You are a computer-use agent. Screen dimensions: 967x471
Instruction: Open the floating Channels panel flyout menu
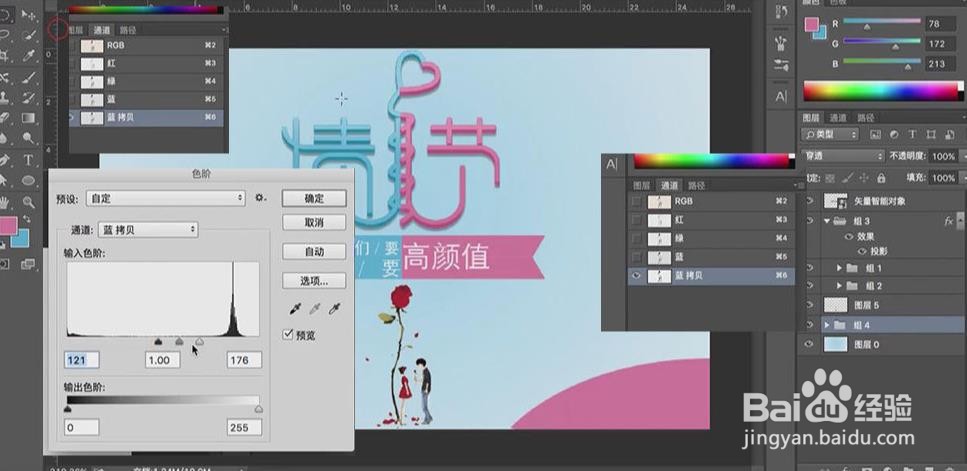(x=799, y=185)
